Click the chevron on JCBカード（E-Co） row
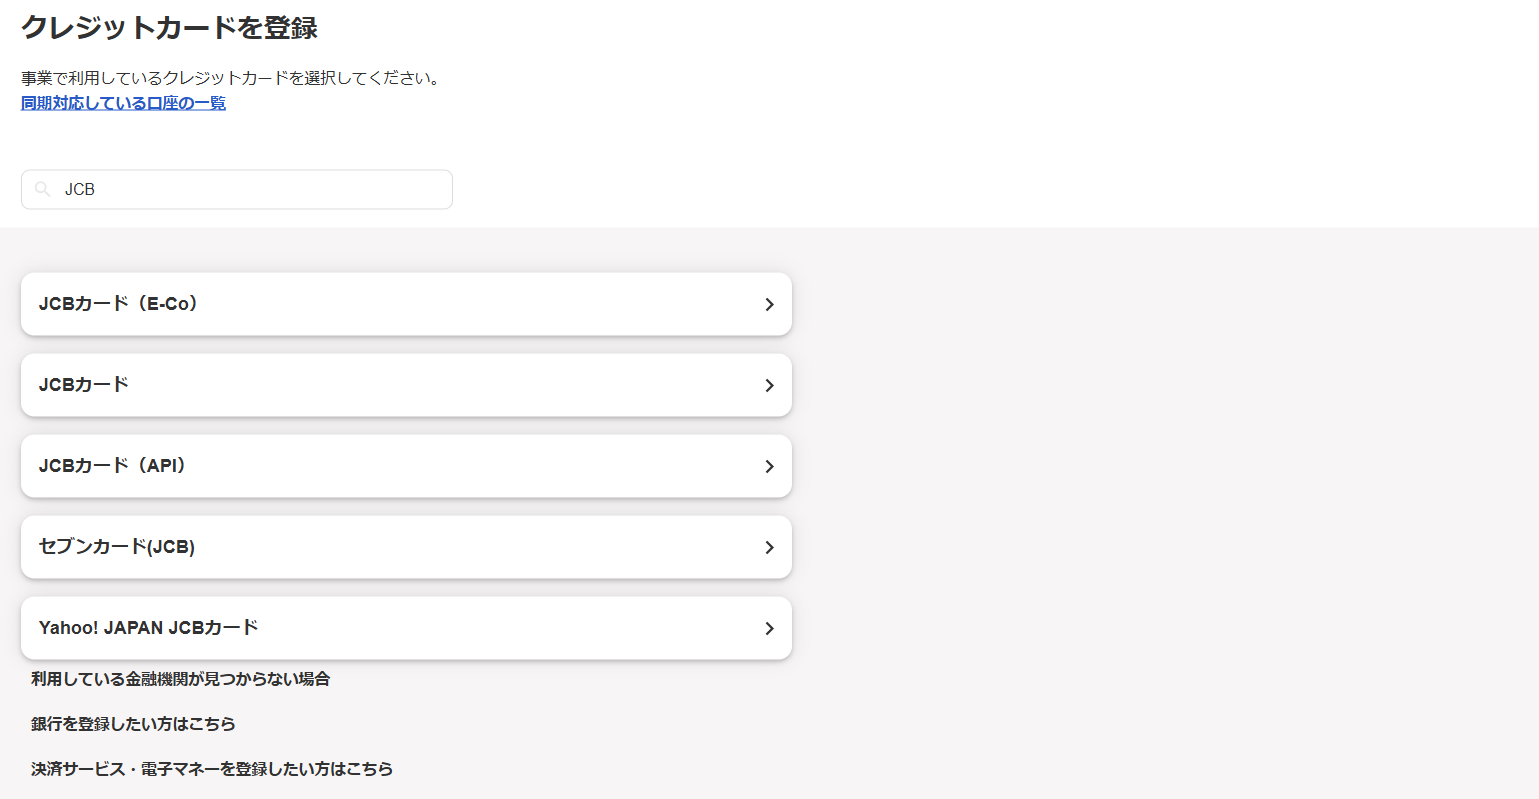 pyautogui.click(x=769, y=304)
